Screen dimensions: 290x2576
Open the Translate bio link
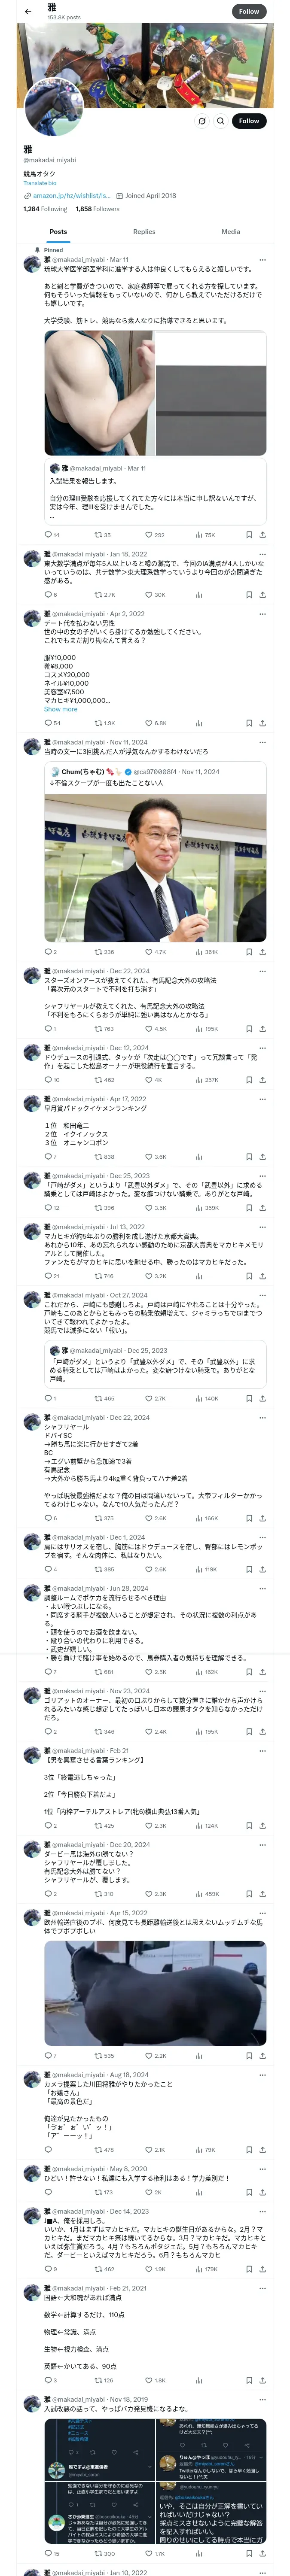point(40,183)
